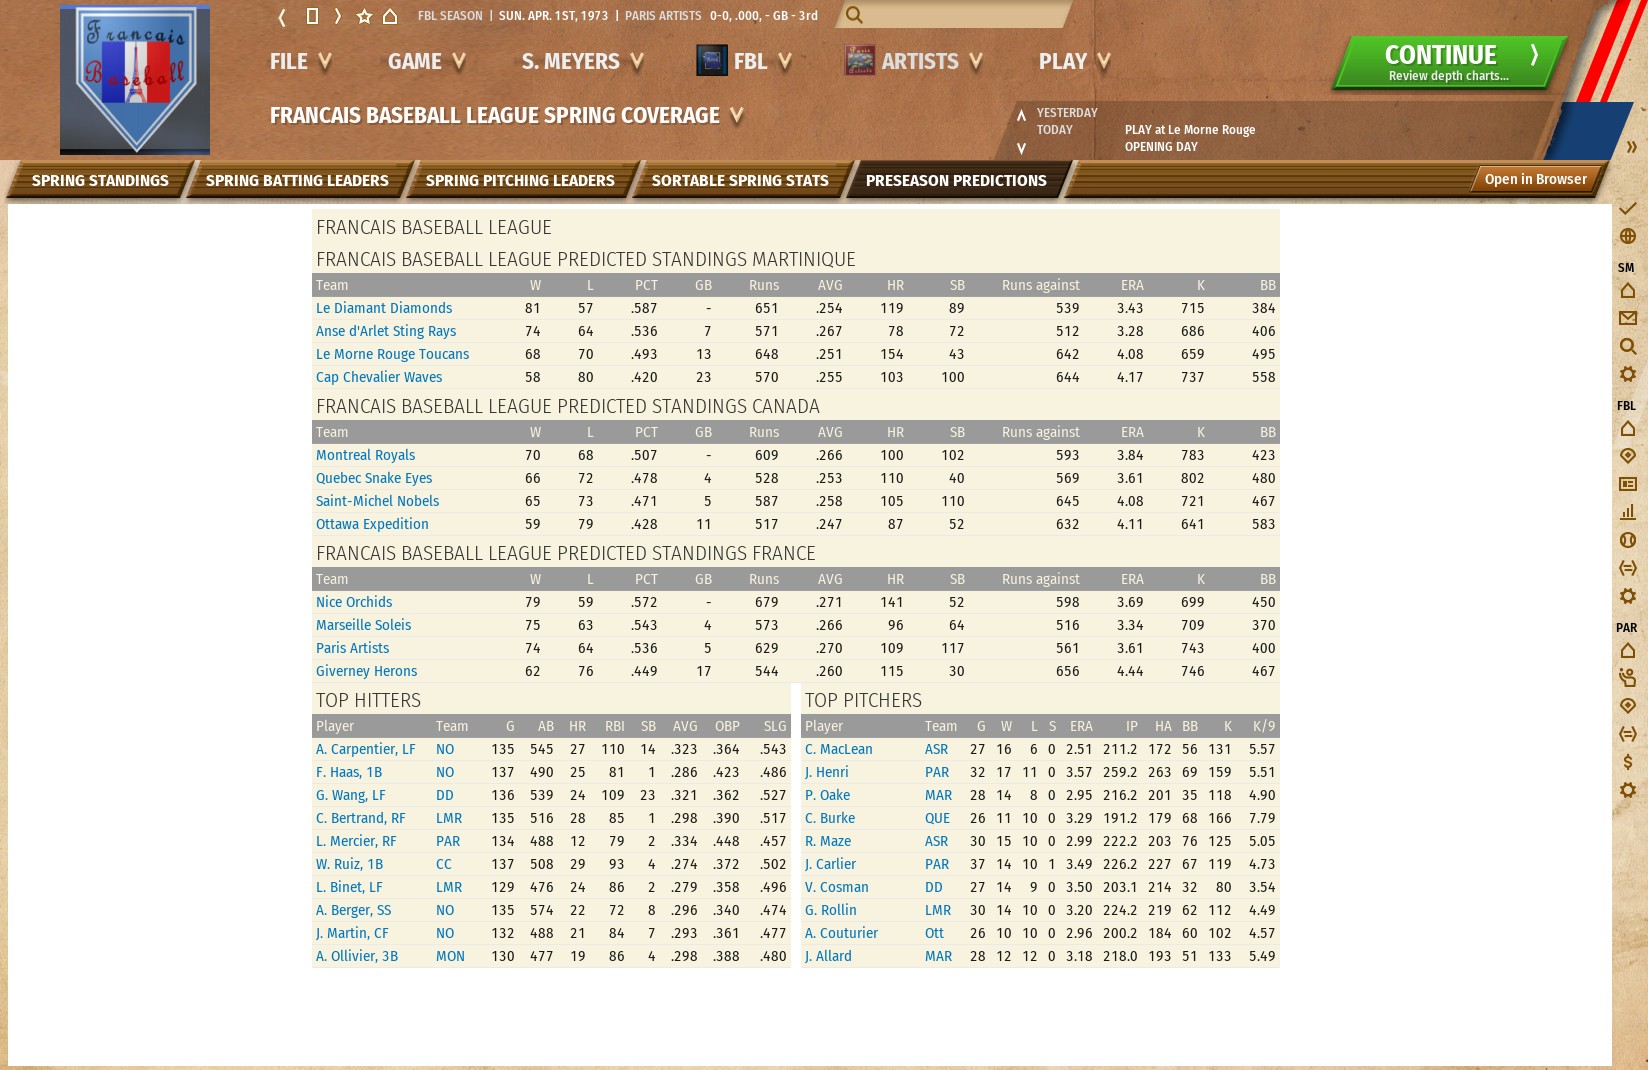1648x1070 pixels.
Task: Click the search input field
Action: (960, 15)
